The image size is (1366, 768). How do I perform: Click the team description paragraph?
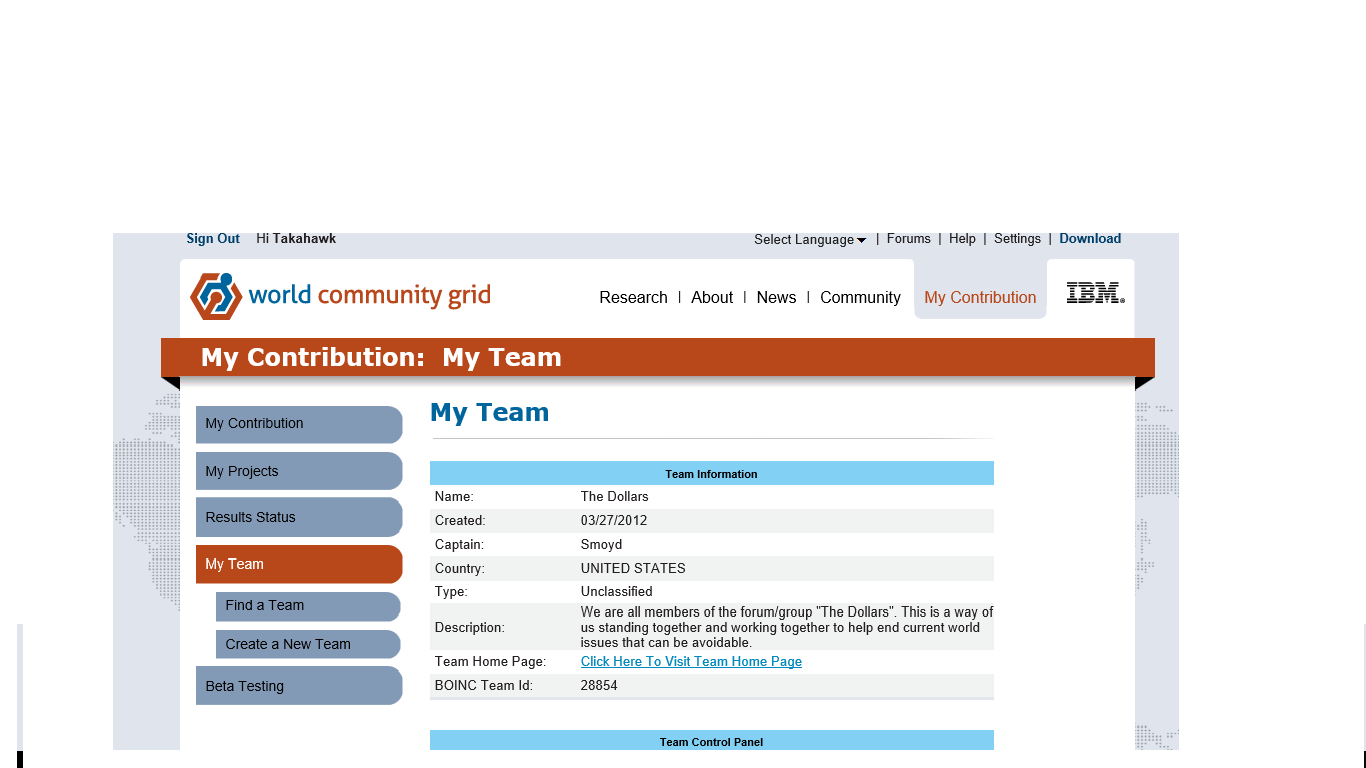pyautogui.click(x=787, y=627)
